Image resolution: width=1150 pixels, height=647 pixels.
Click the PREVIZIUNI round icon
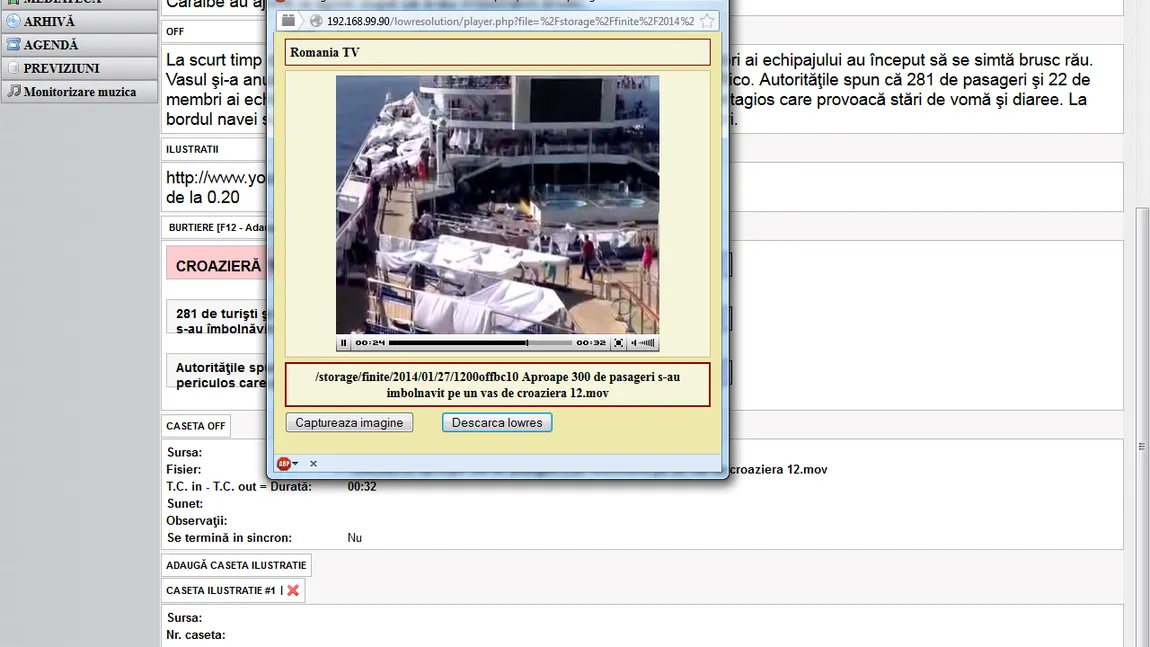tap(13, 68)
